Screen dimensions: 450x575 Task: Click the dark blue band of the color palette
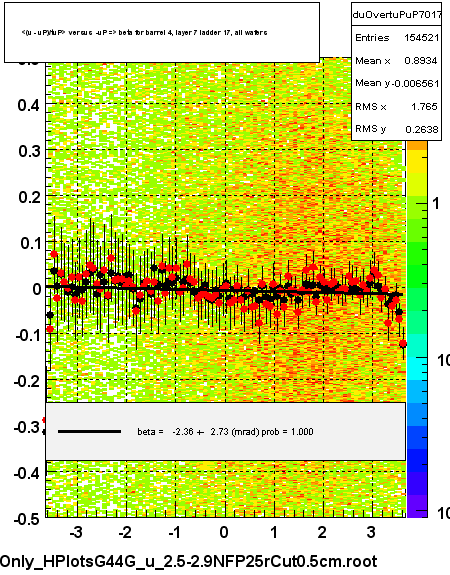click(x=417, y=461)
